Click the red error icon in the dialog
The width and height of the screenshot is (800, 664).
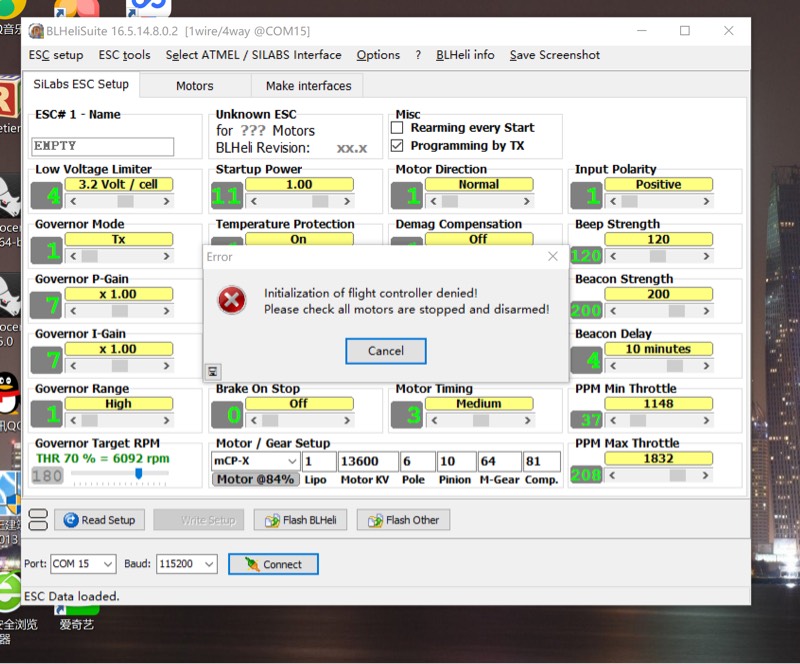point(232,300)
